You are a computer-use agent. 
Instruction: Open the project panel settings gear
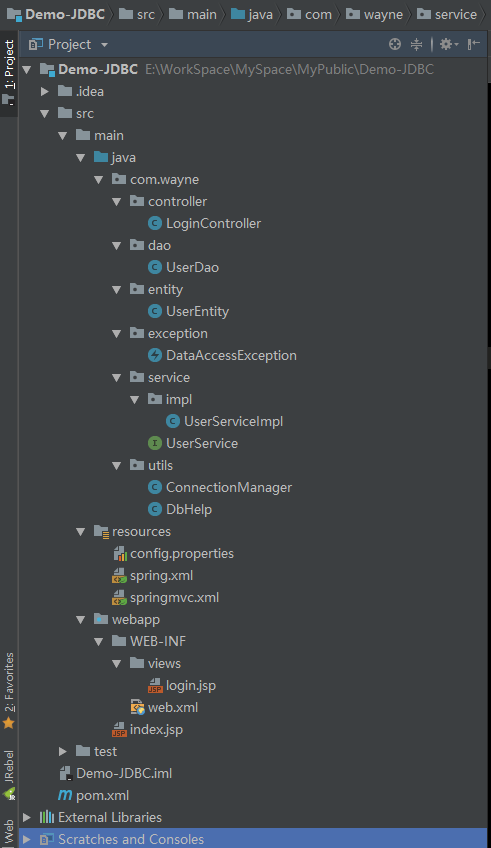448,44
